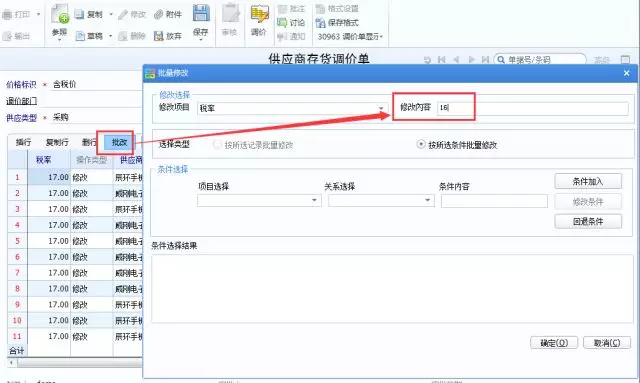The image size is (640, 383).
Task: Click the 保存 floppy disk icon
Action: point(201,13)
